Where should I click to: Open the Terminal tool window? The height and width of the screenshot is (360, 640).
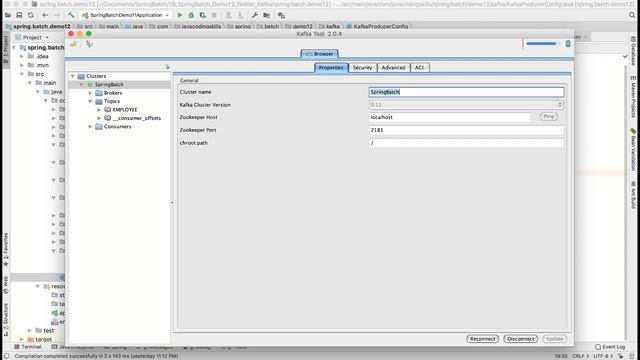point(28,347)
